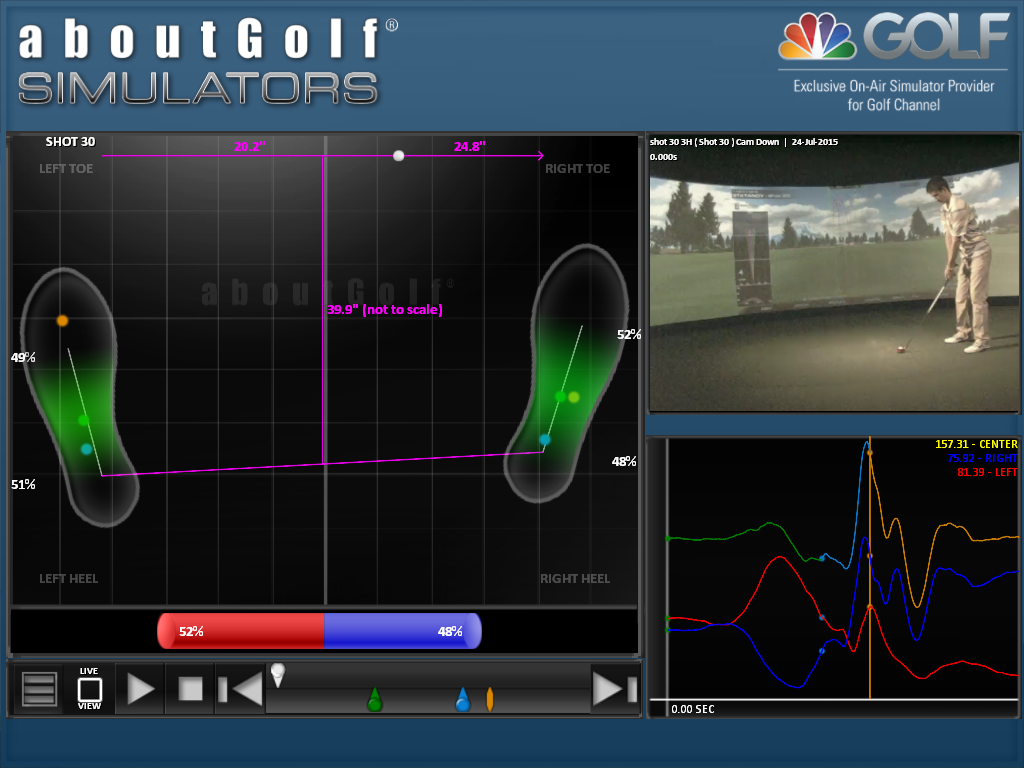Click the red 52% left weight bar
This screenshot has width=1024, height=768.
241,631
